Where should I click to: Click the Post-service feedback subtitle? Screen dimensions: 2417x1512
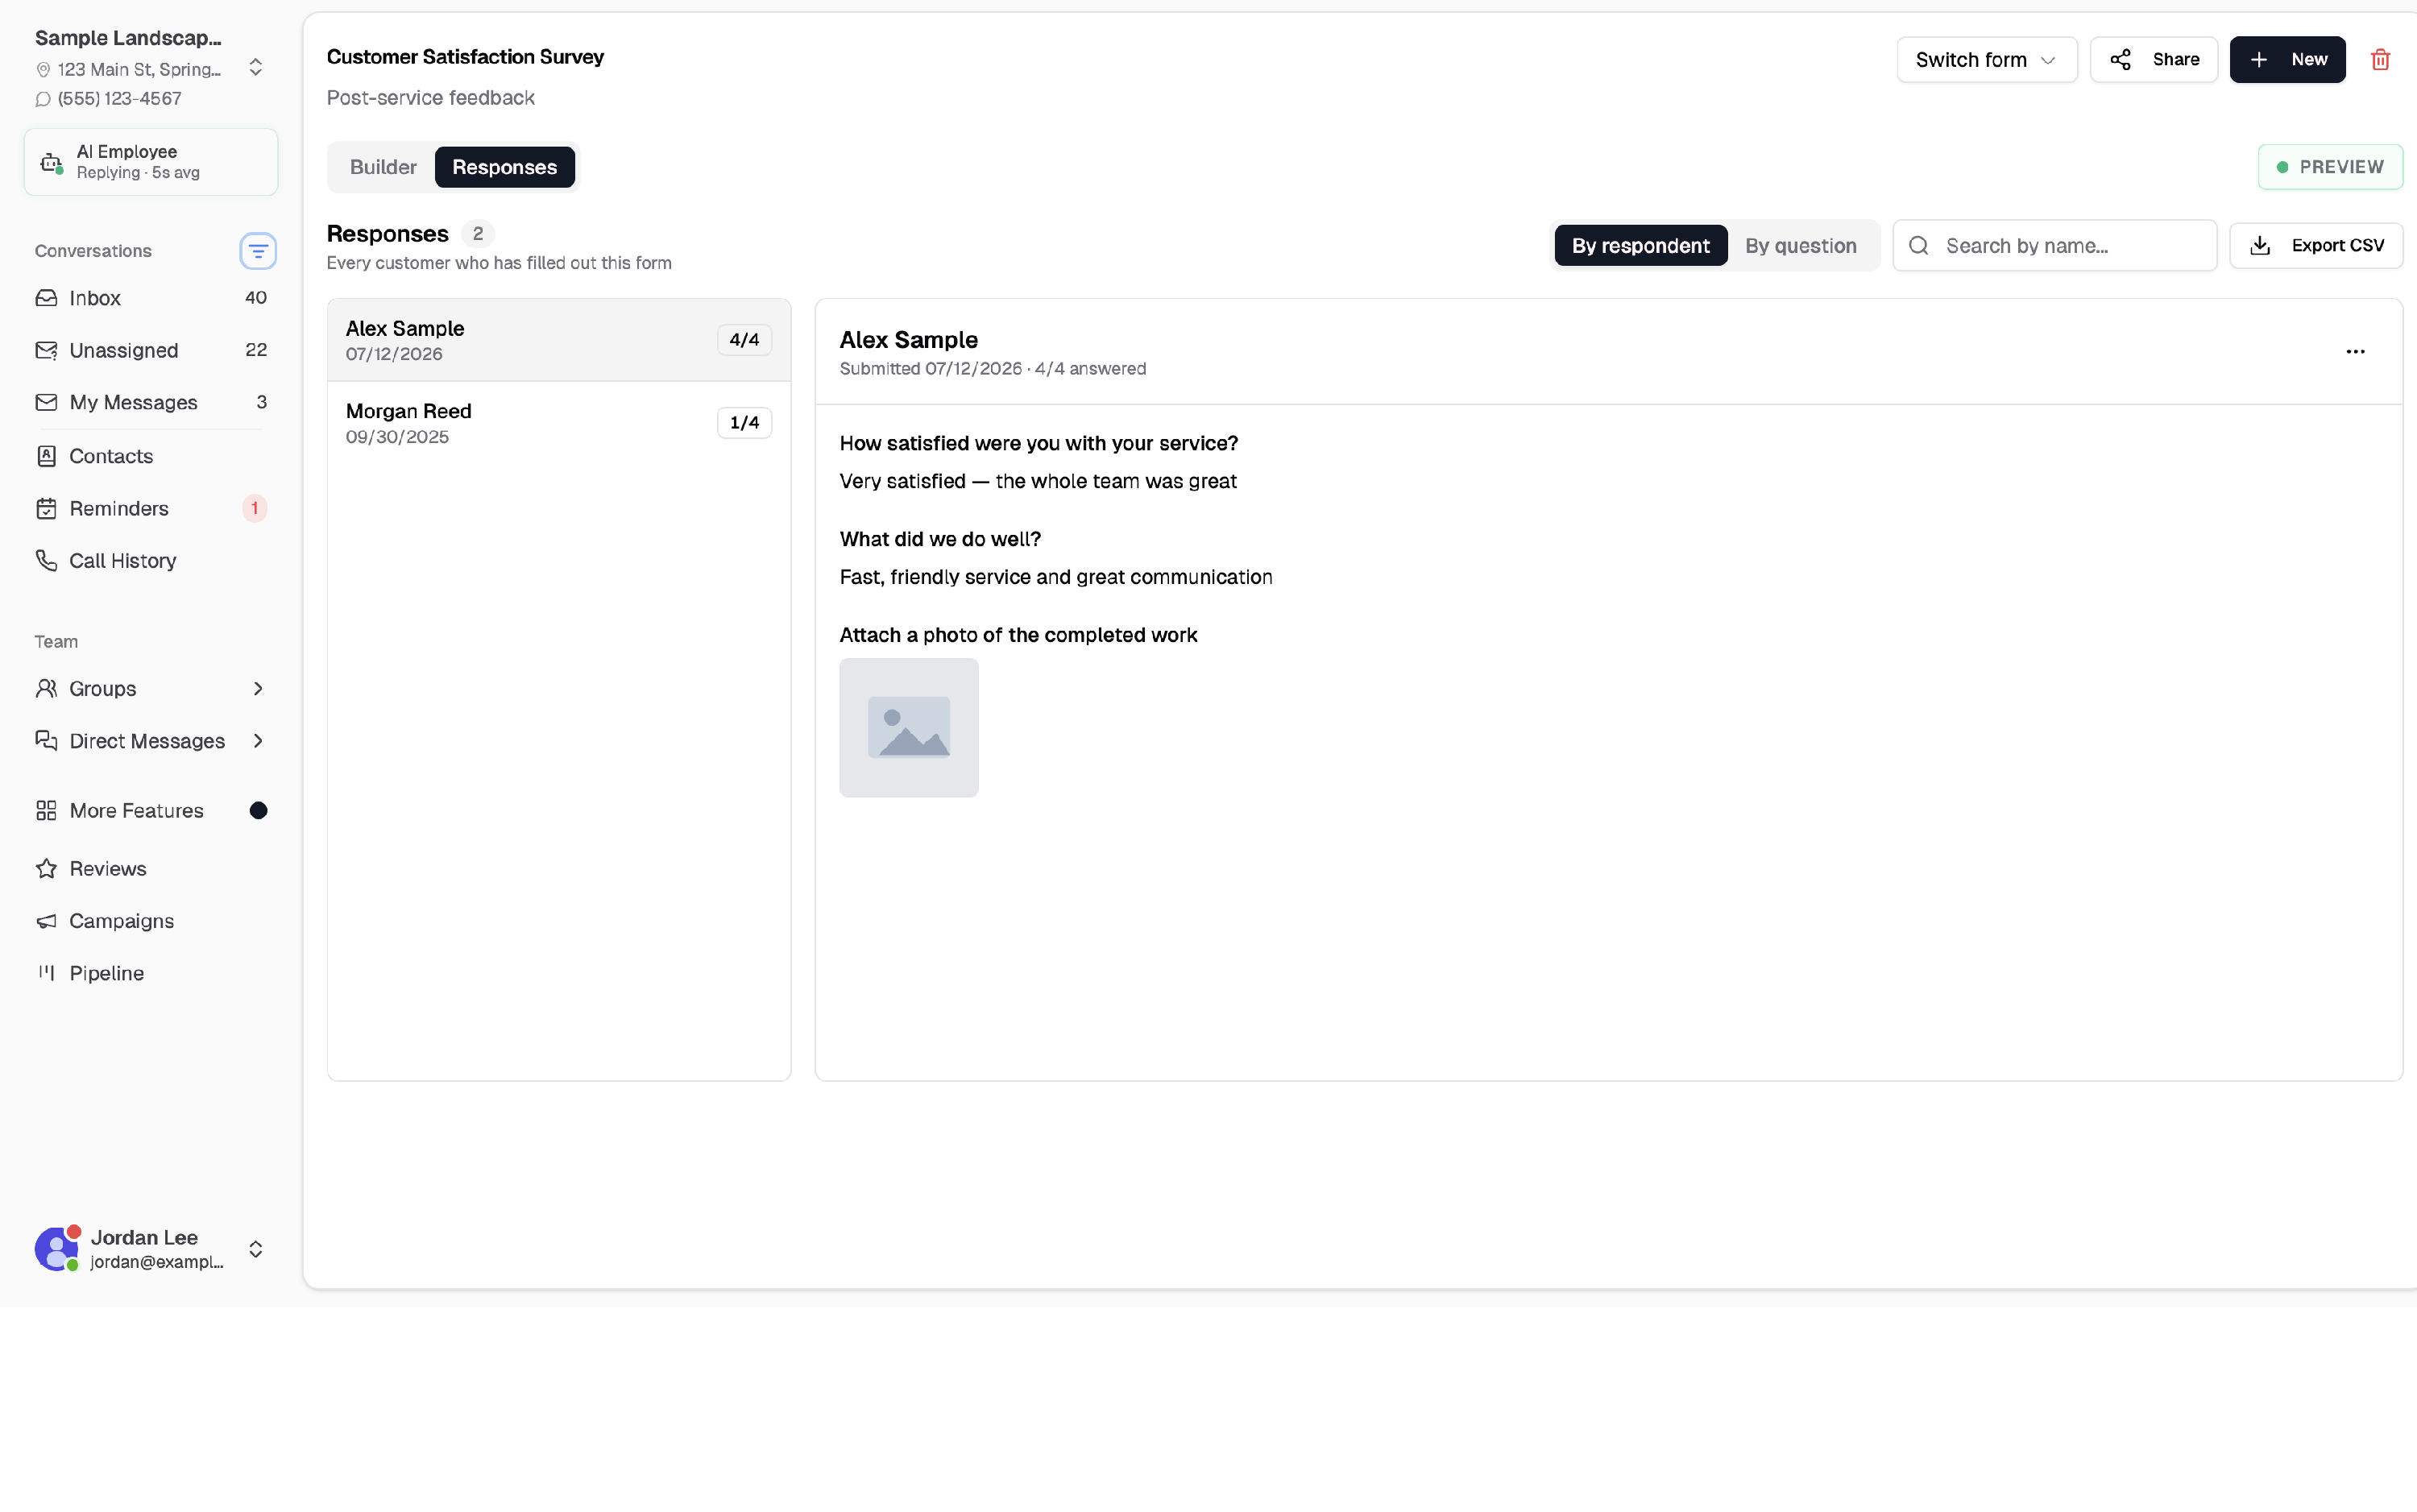coord(430,98)
